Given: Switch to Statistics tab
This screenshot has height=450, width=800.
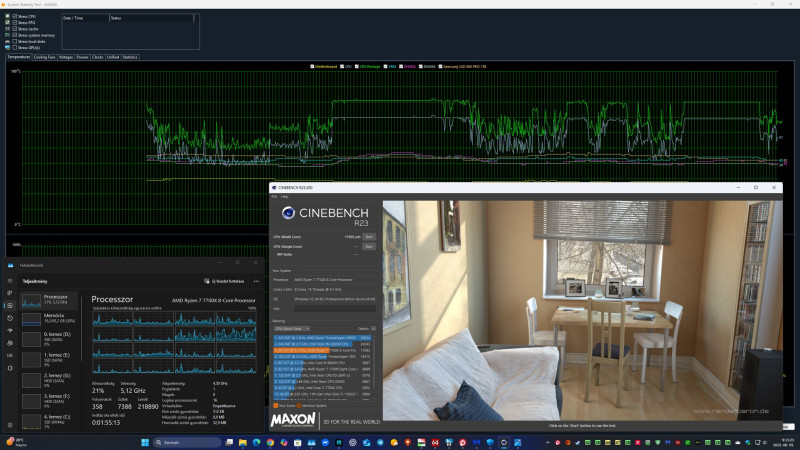Looking at the screenshot, I should (x=130, y=57).
